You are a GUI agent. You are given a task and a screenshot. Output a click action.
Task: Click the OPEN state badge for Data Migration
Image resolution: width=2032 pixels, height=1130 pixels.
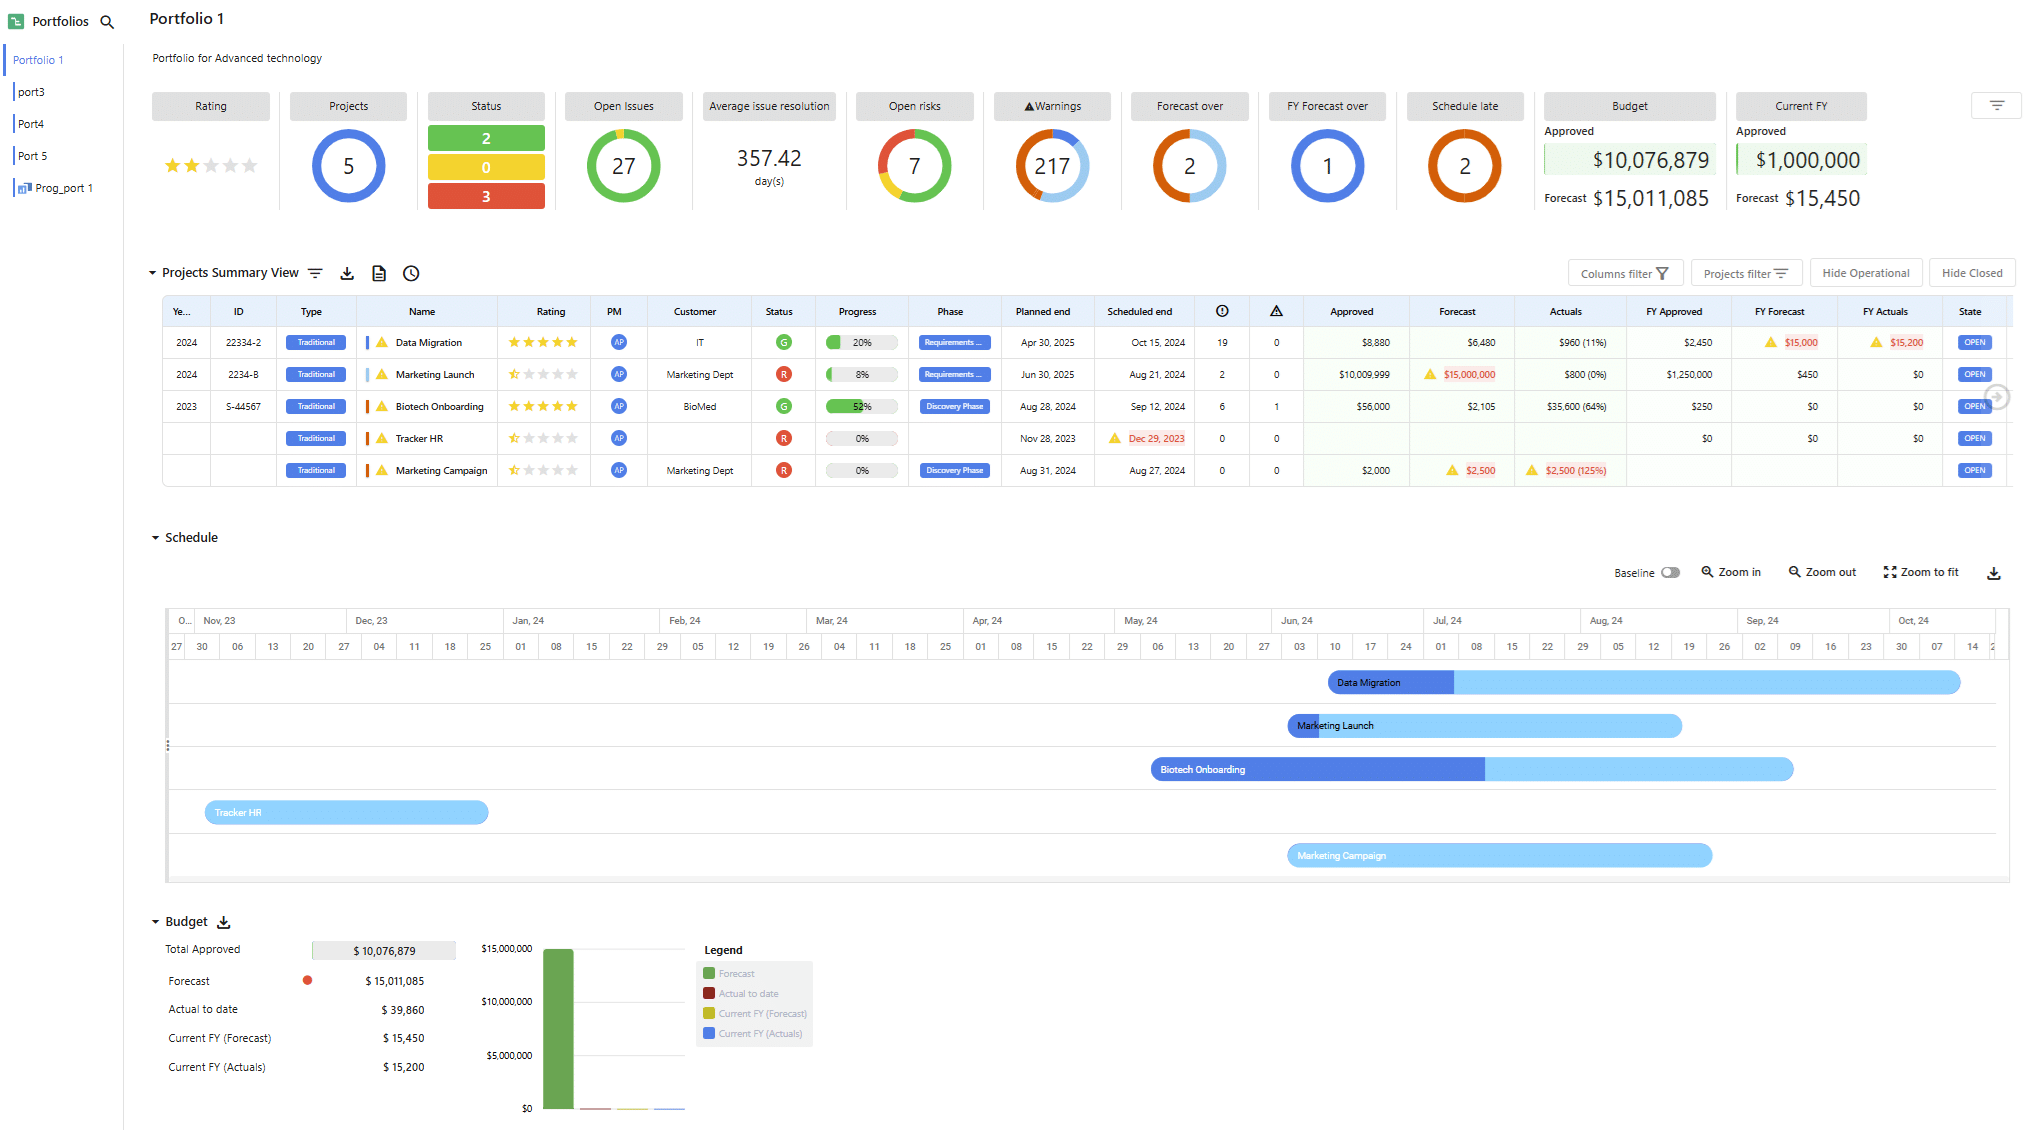(x=1974, y=343)
